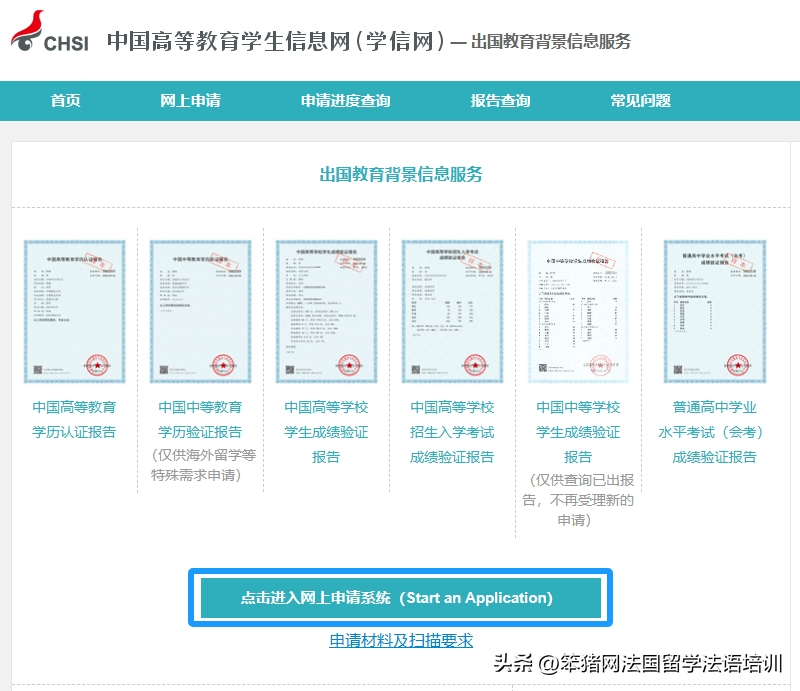
Task: Open the 首页 menu item
Action: 65,101
